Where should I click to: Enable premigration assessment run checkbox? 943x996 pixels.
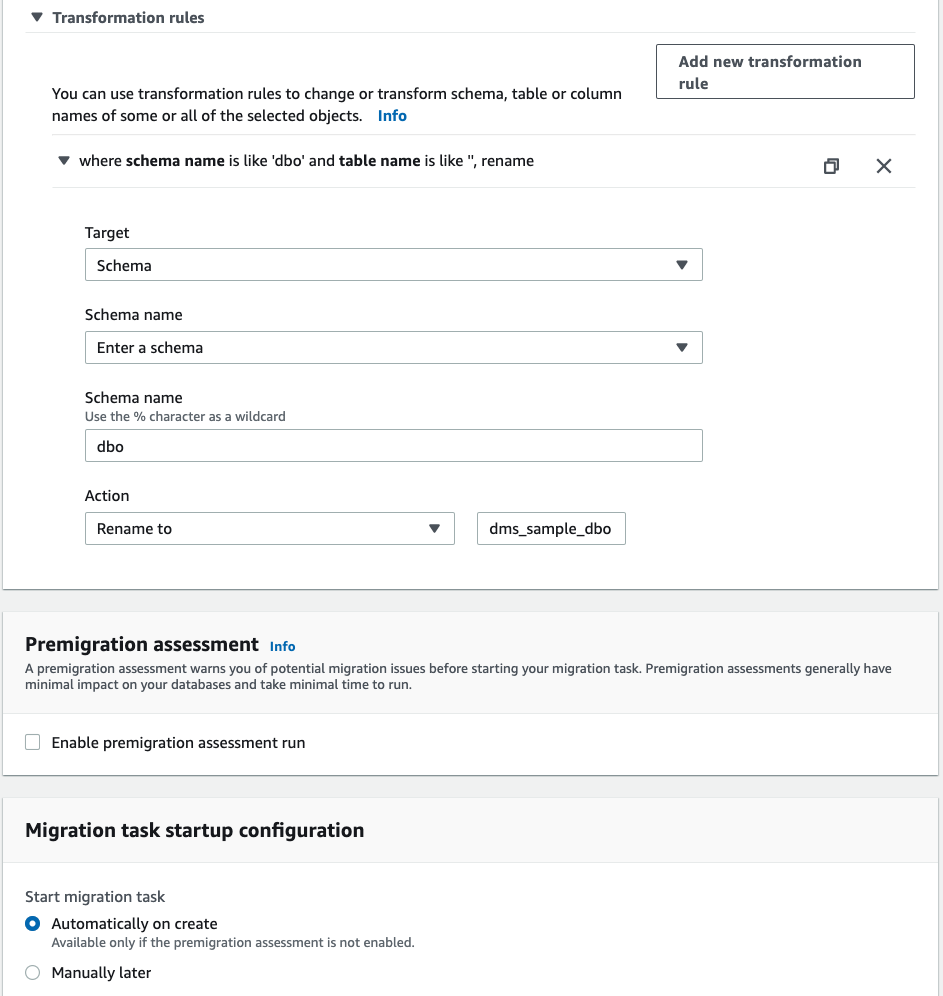coord(33,743)
